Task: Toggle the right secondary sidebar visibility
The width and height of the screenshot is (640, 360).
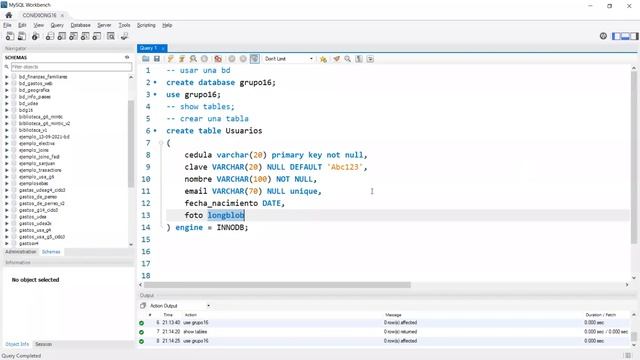Action: point(634,36)
